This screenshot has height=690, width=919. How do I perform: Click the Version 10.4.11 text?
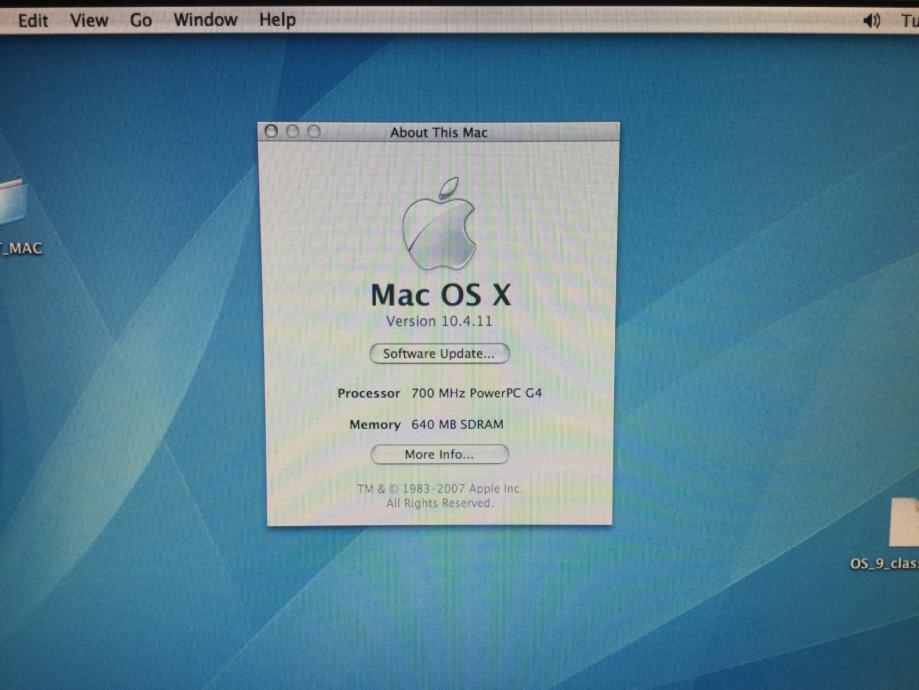coord(439,321)
